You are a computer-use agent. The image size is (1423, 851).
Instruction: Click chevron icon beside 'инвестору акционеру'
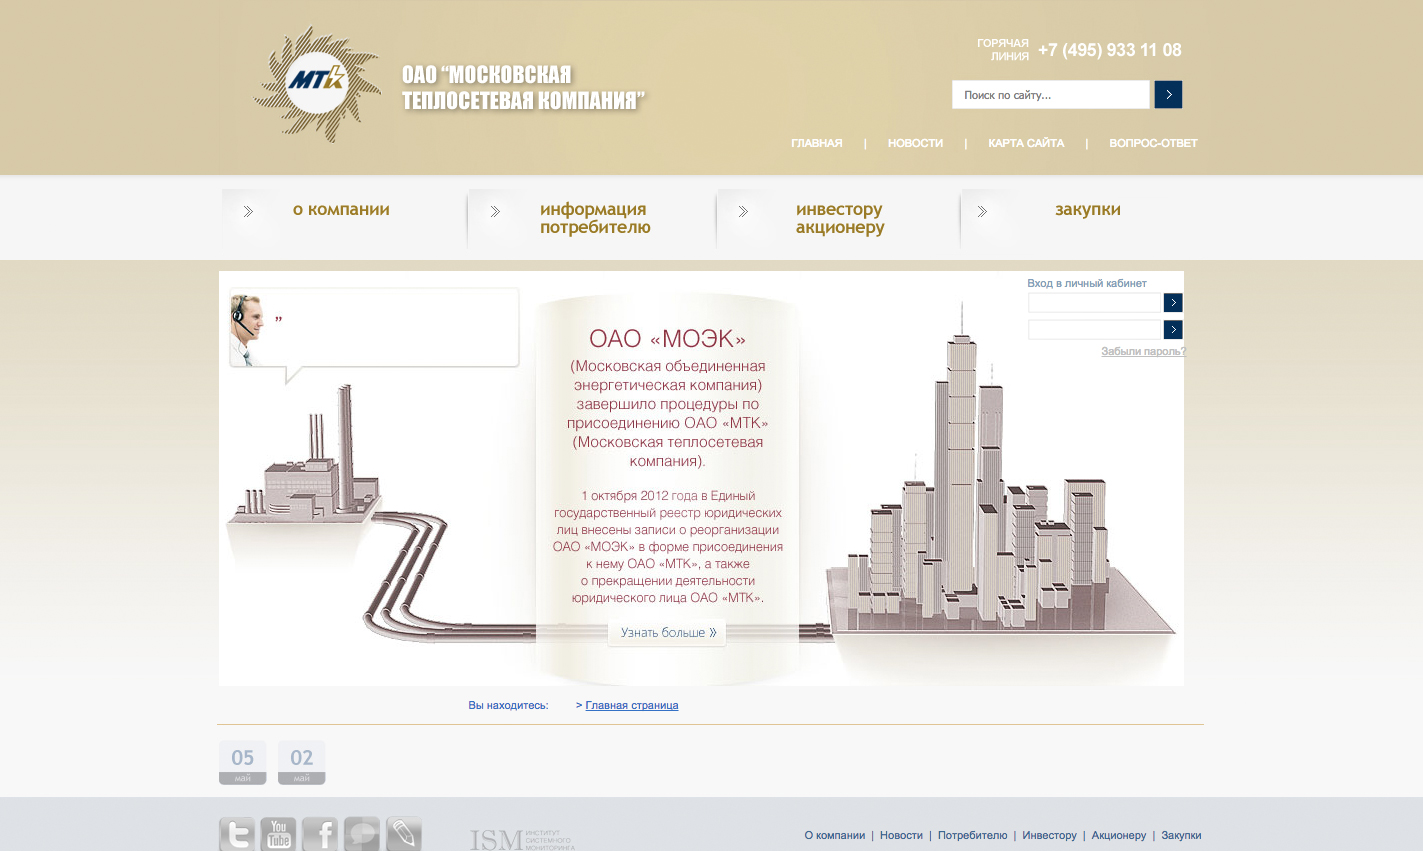point(743,211)
